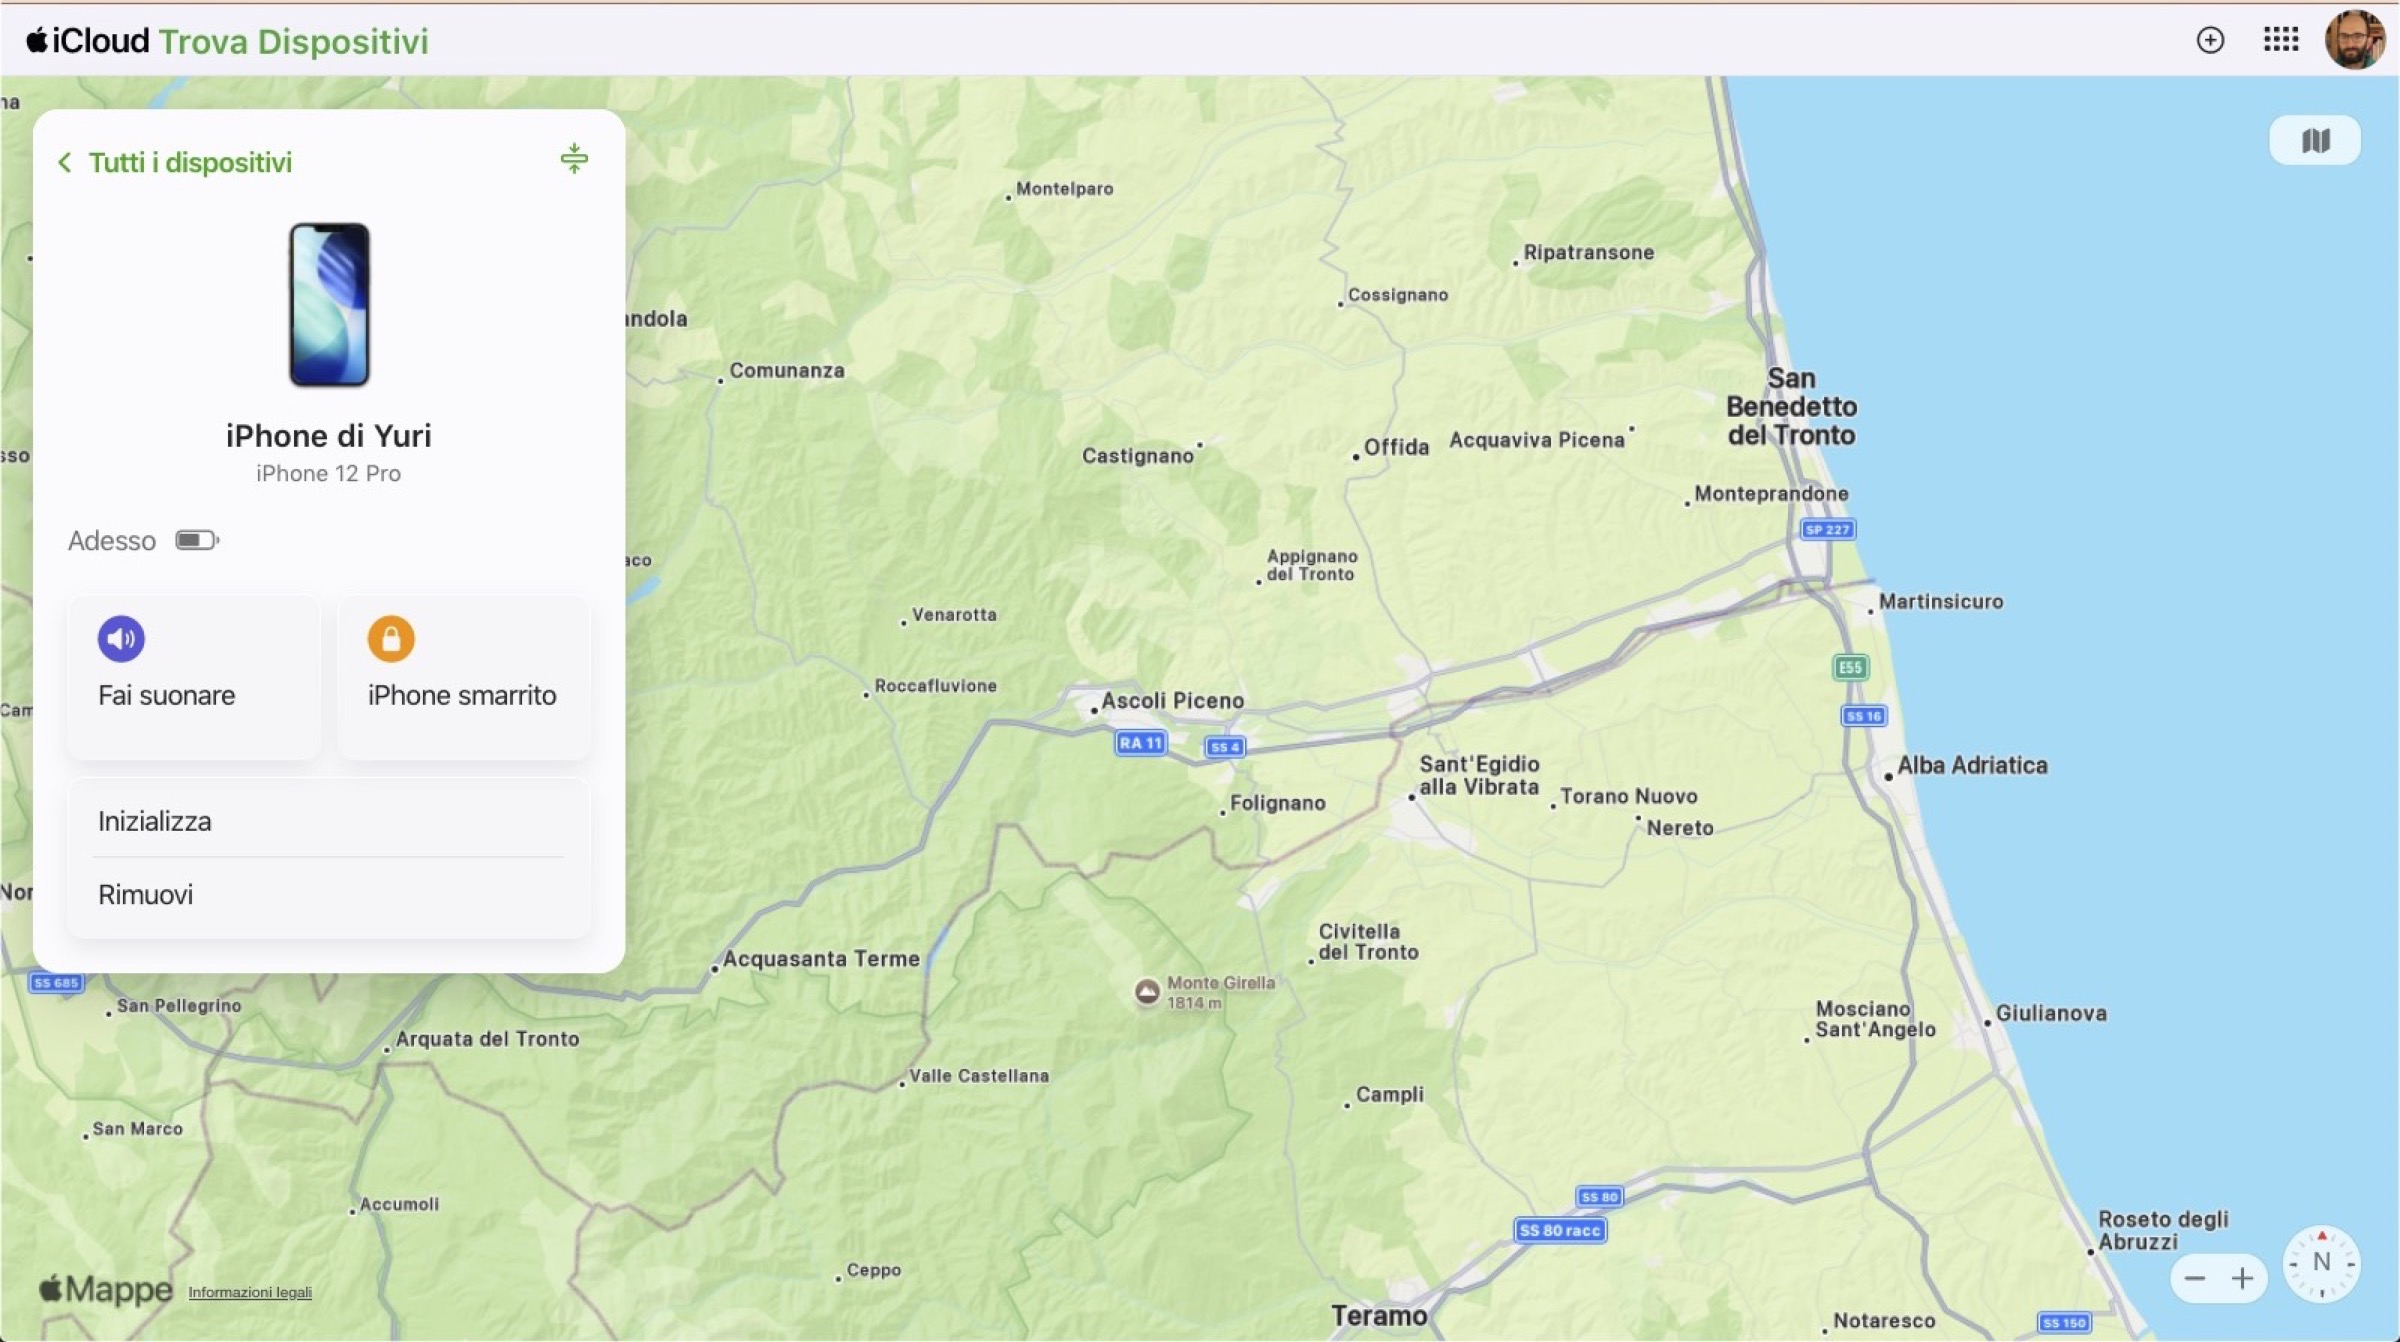Open the map type selector
Screen dimensions: 2400x1342
[2315, 141]
